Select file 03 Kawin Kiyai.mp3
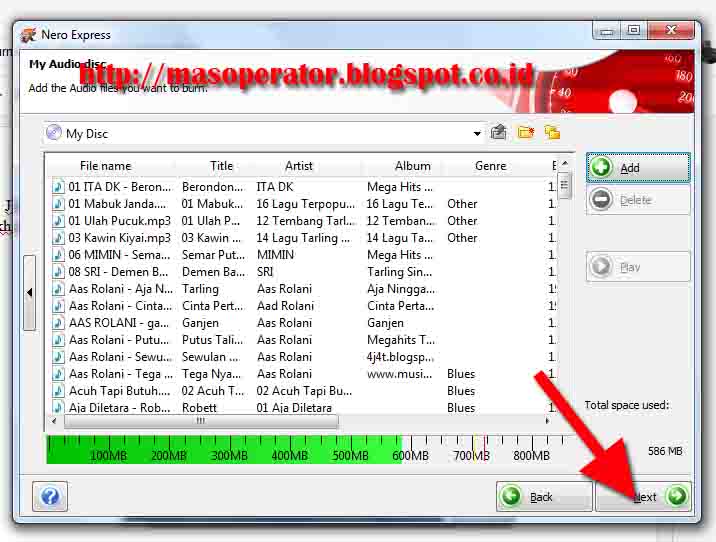Screen dimensions: 716x542 pyautogui.click(x=120, y=237)
